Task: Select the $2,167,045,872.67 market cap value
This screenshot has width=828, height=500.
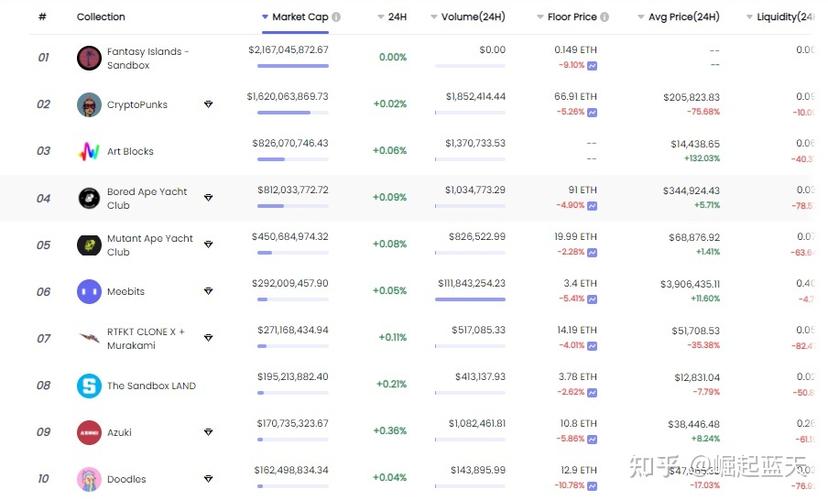Action: (x=288, y=50)
